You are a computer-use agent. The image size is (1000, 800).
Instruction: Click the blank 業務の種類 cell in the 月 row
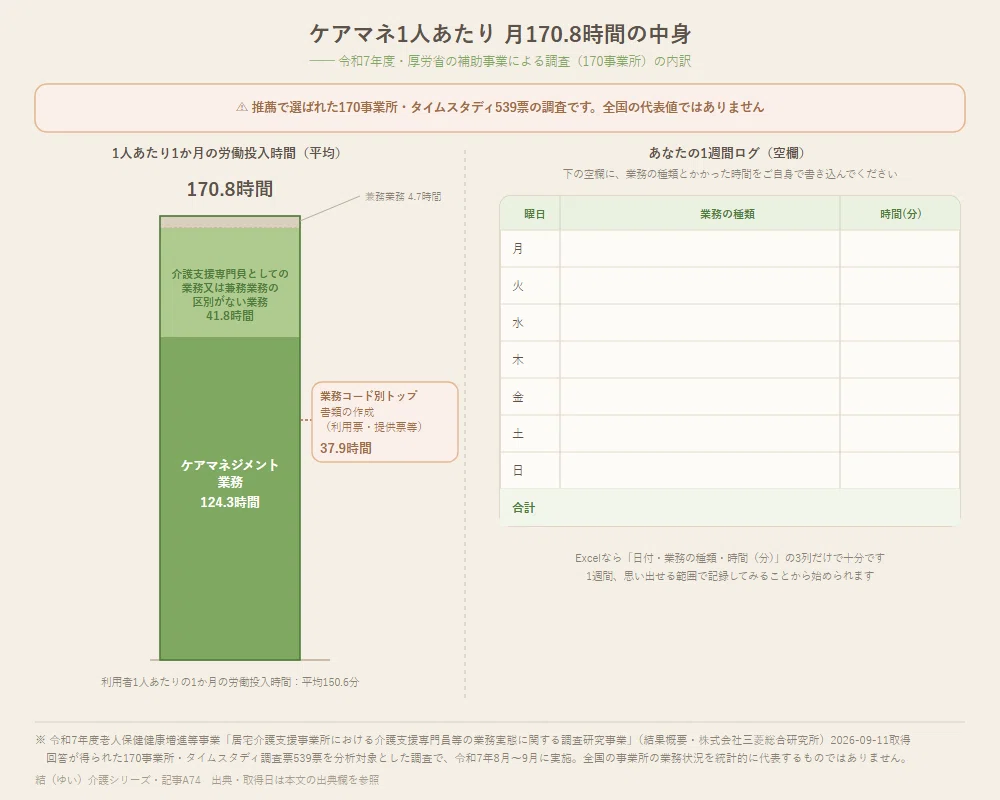[700, 249]
